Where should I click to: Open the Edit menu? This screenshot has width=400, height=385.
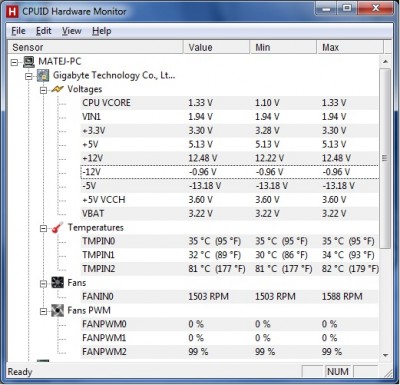click(44, 31)
